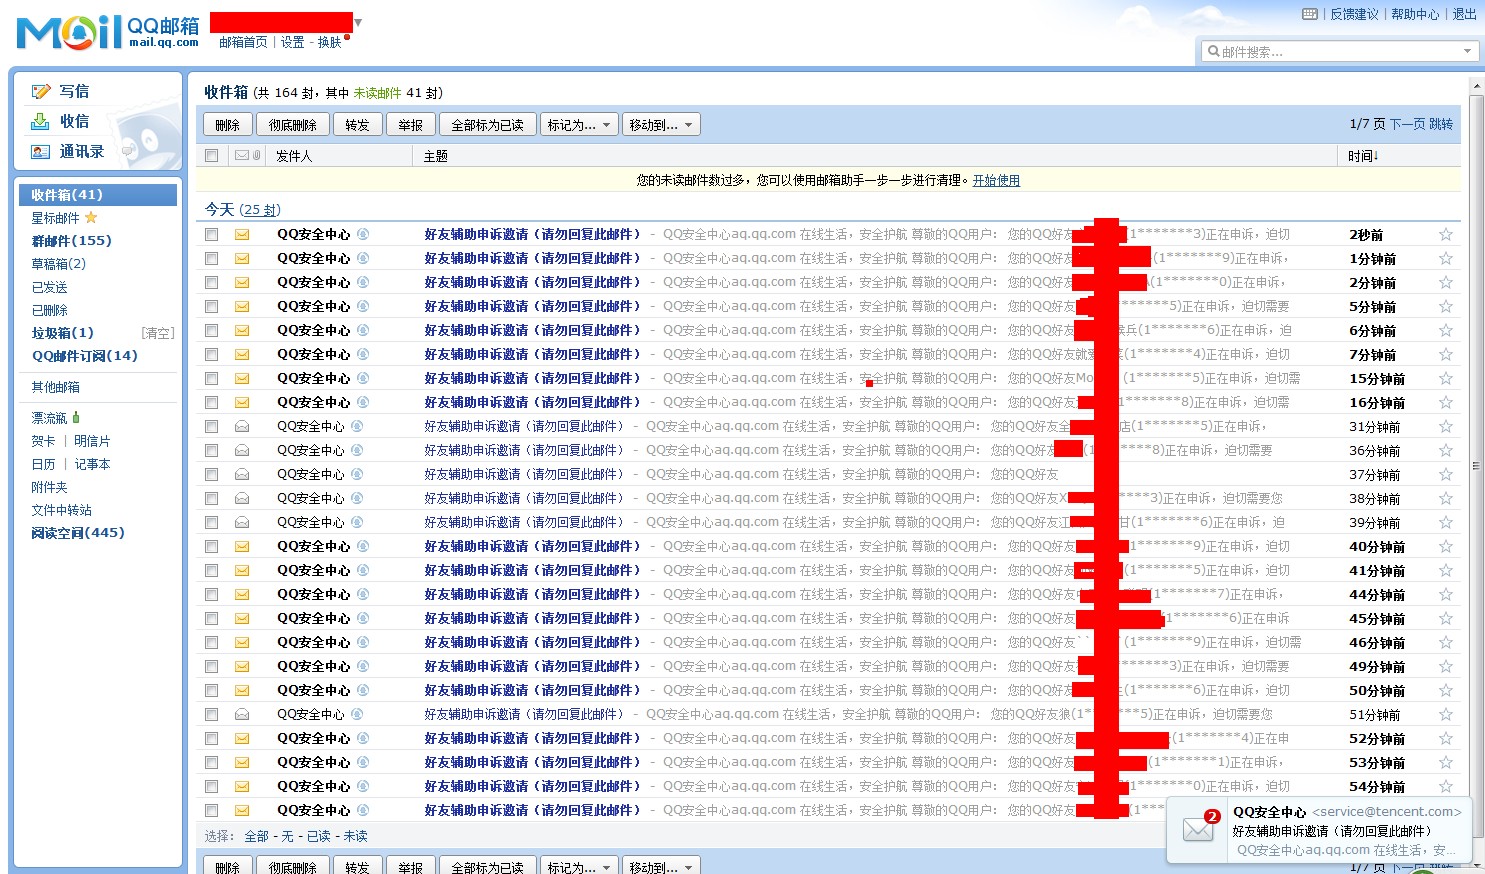Click the drift bottle icon next to 漂流瓶

point(76,417)
